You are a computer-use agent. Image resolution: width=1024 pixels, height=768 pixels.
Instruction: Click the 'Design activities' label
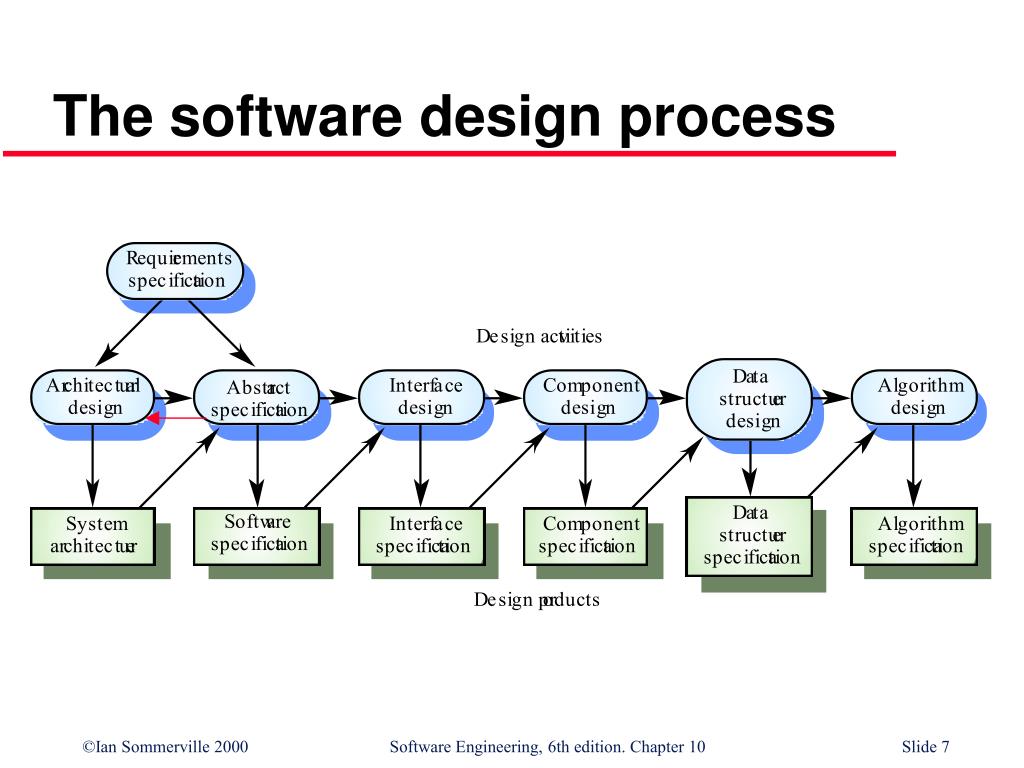(539, 336)
